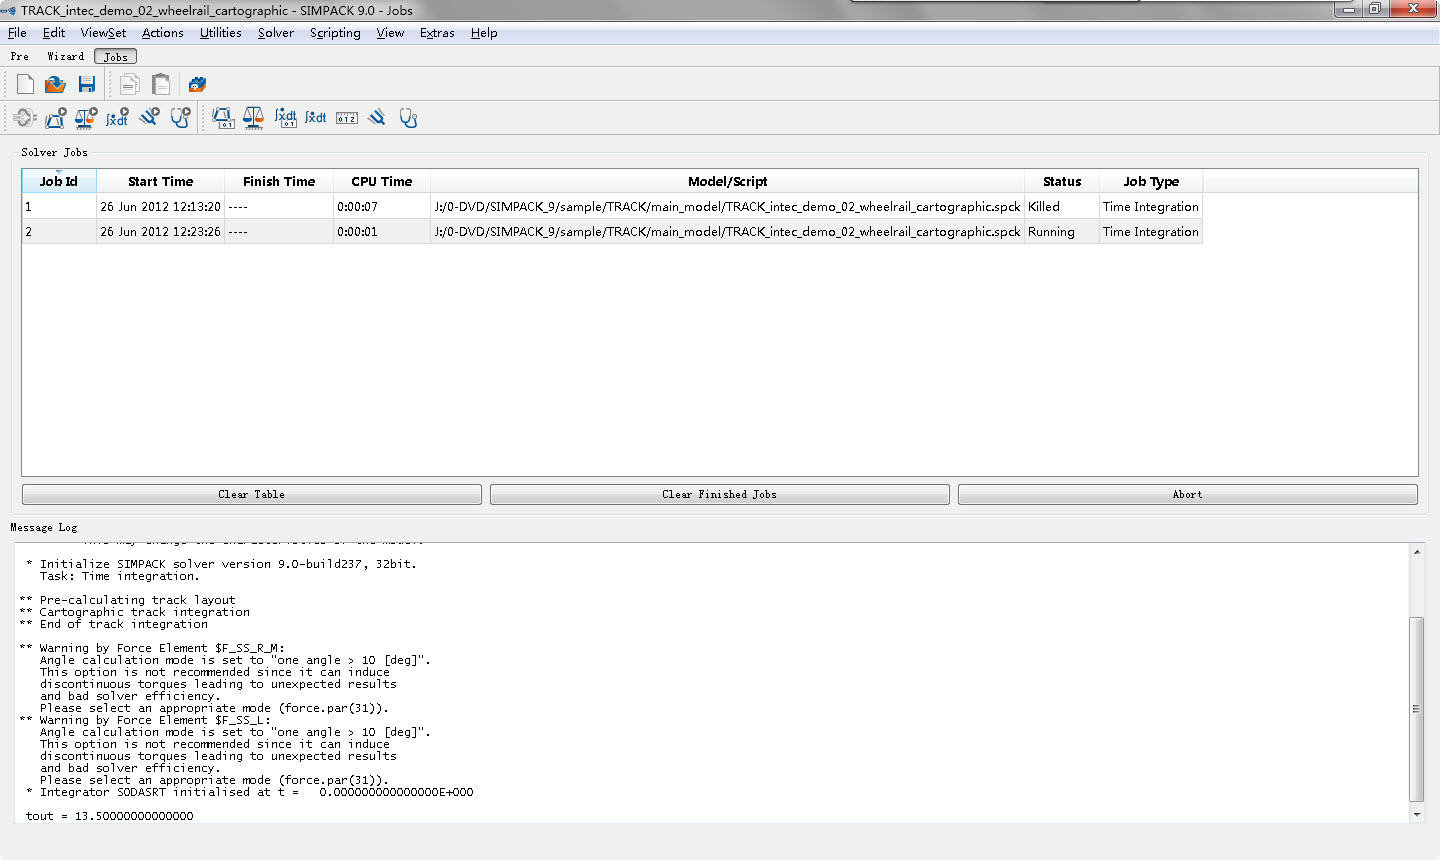Viewport: 1440px width, 860px height.
Task: Sort by Job Type column header
Action: tap(1151, 181)
